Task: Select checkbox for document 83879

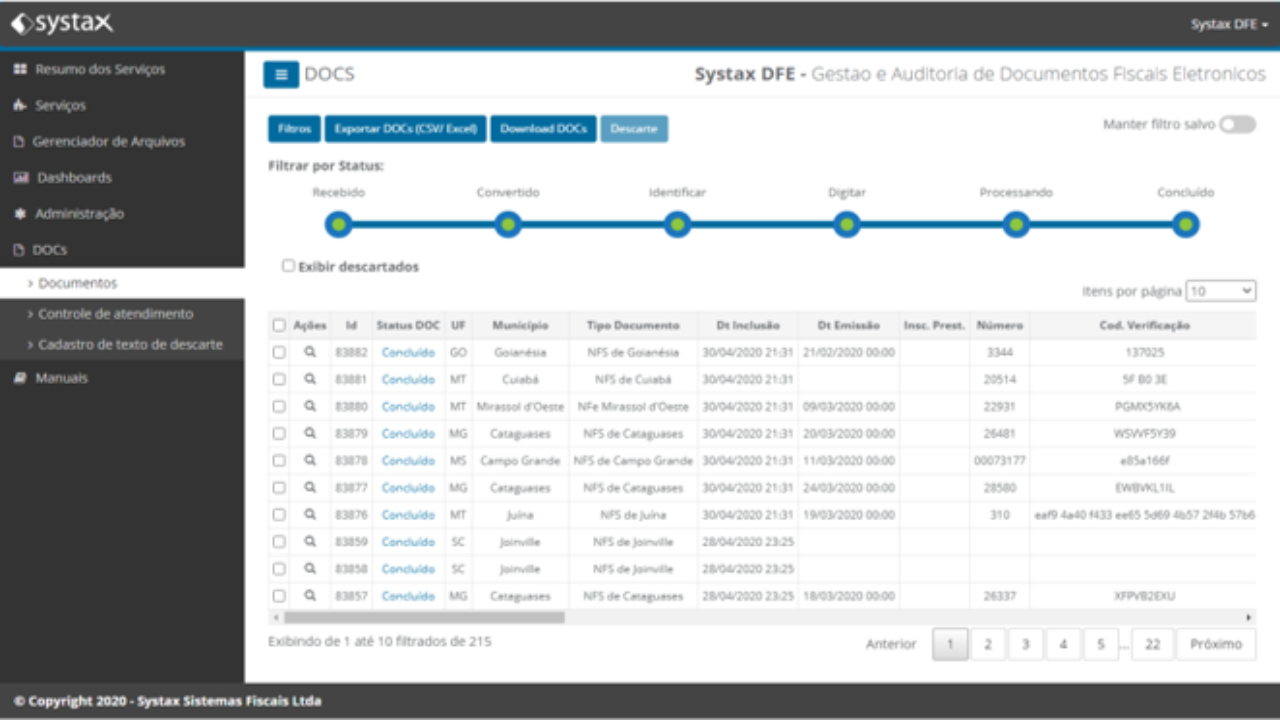Action: [279, 433]
